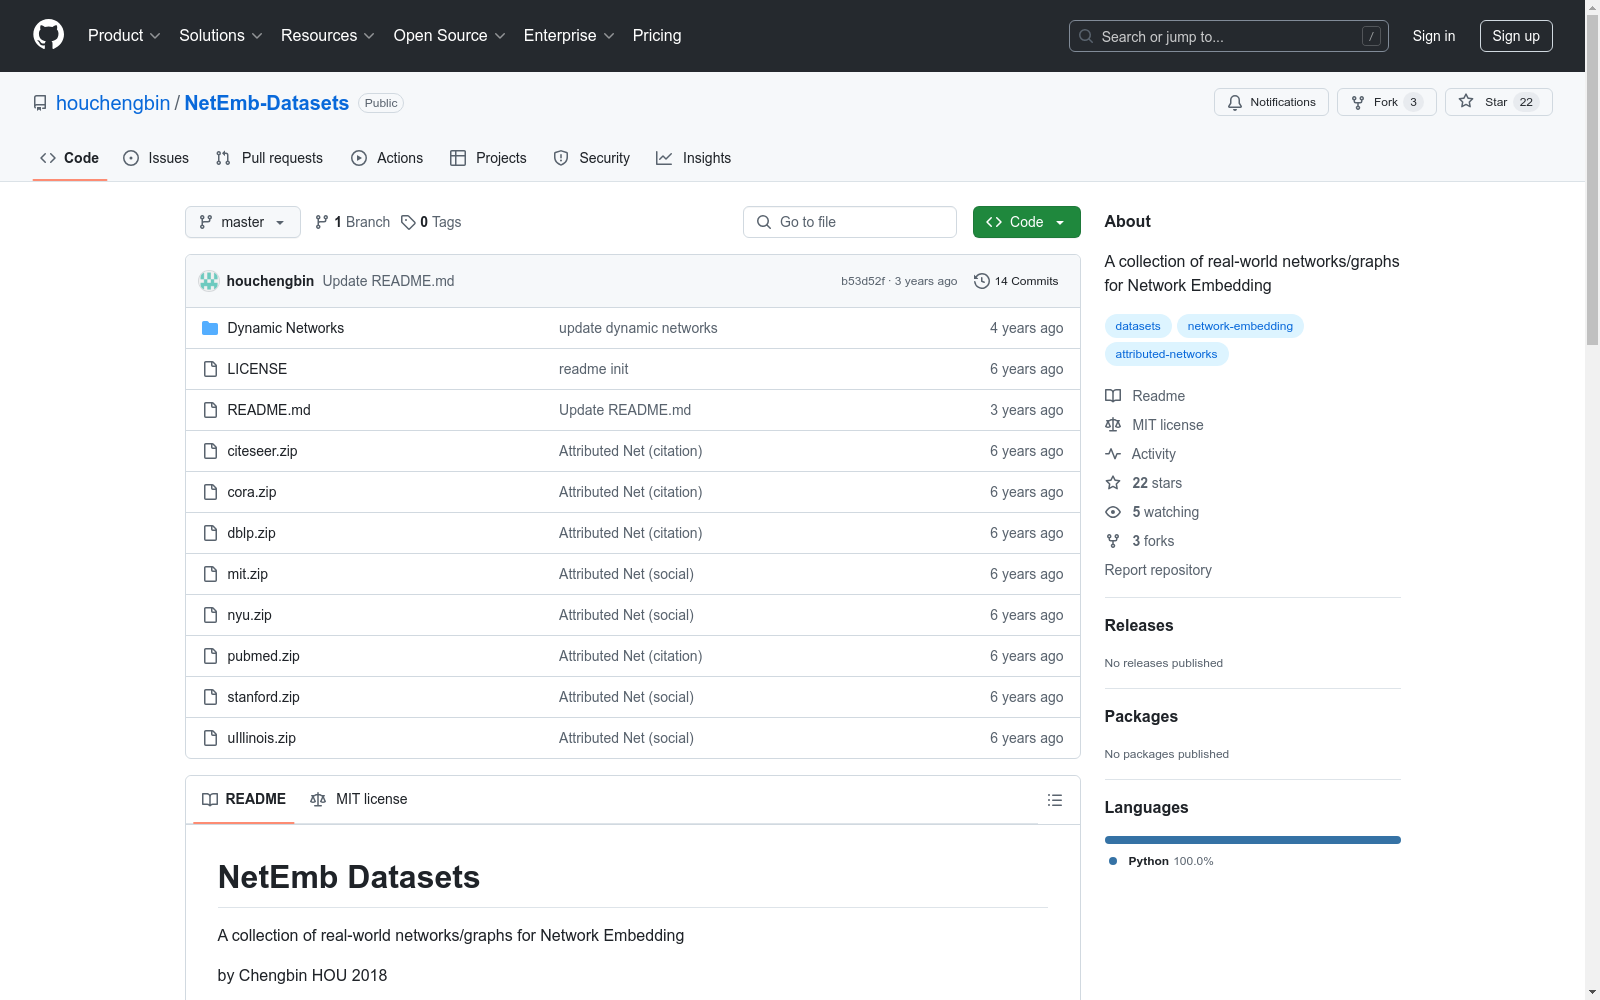Click the fork icon beside 3 forks
Viewport: 1600px width, 1000px height.
pyautogui.click(x=1113, y=541)
